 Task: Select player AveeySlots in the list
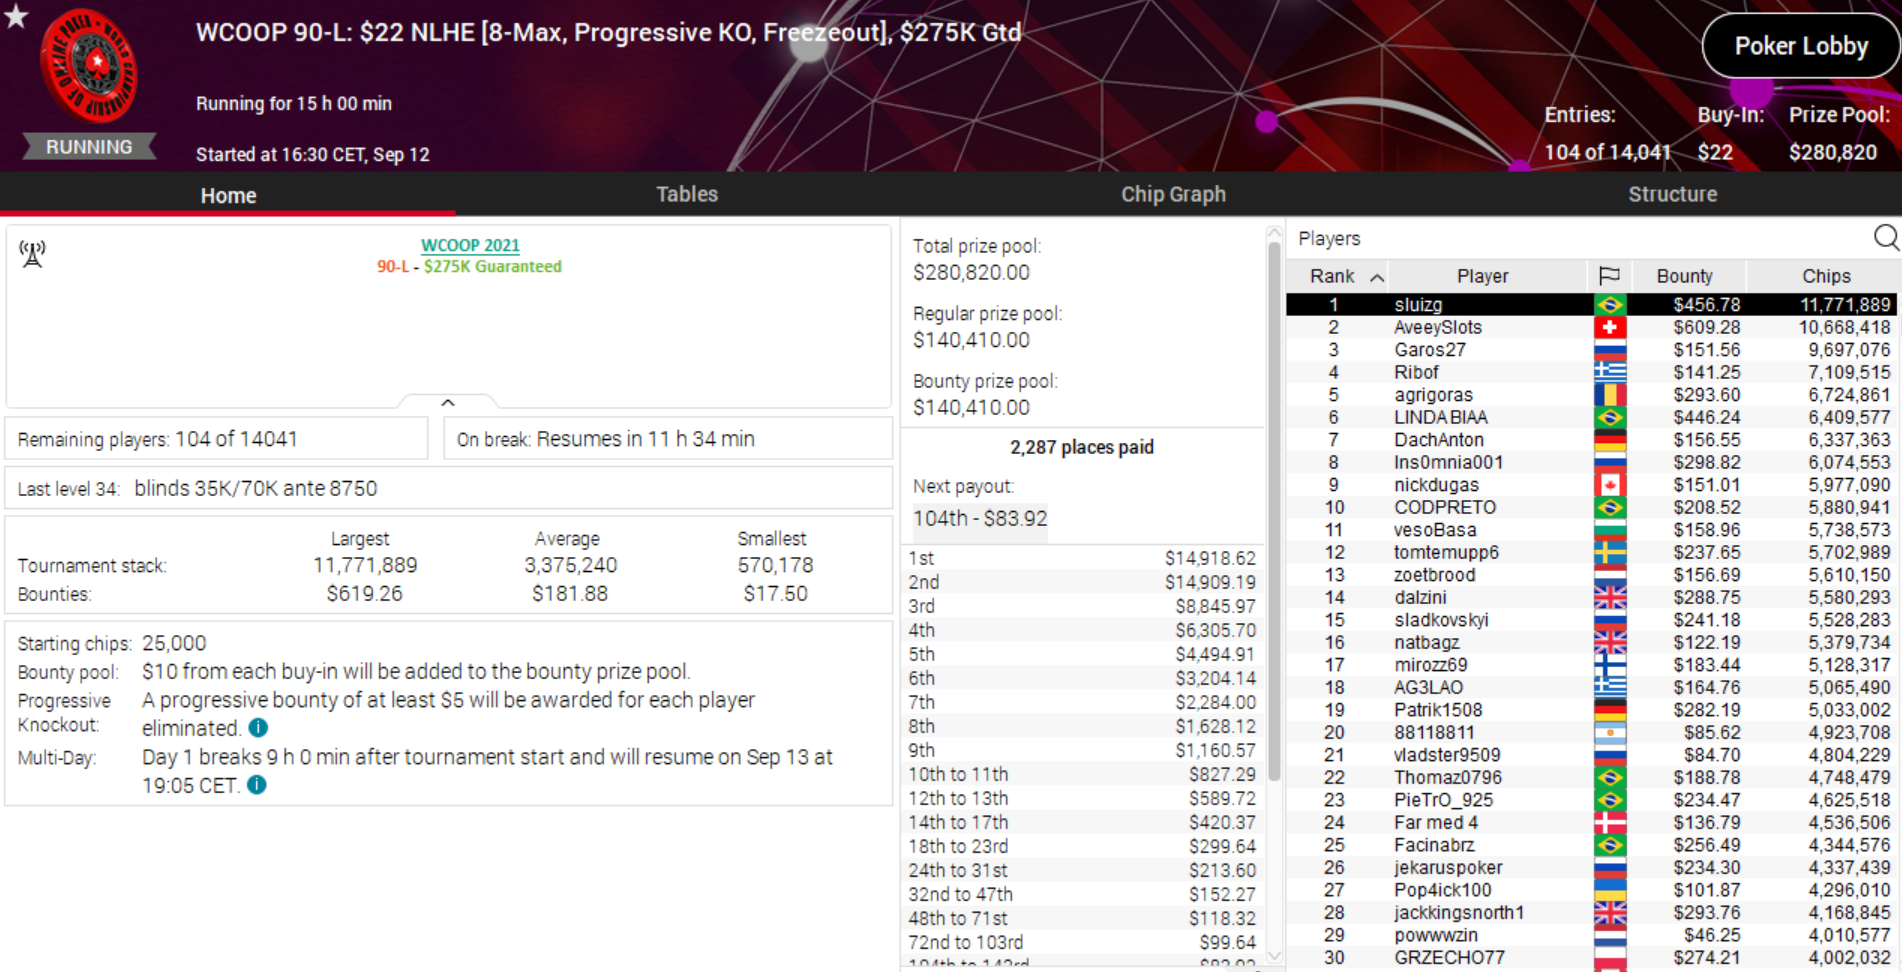(1437, 328)
